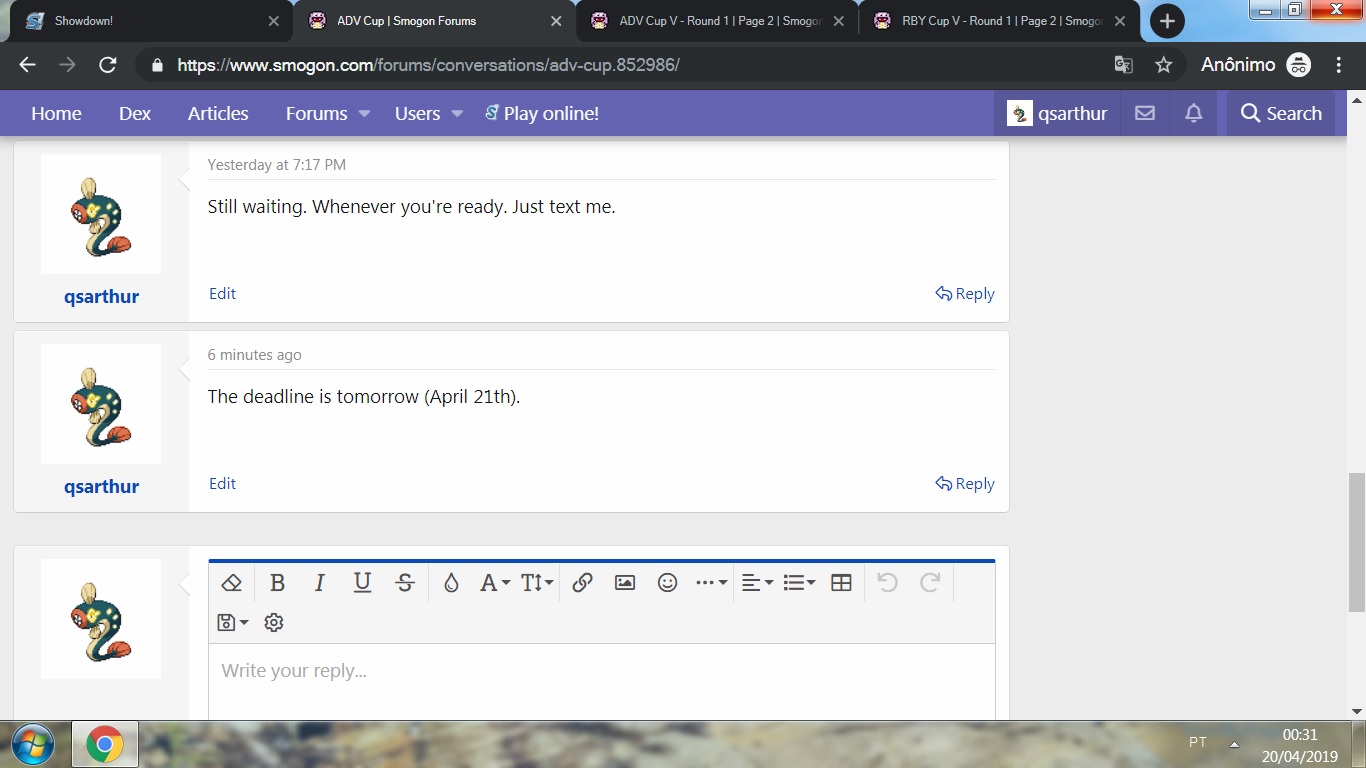1366x768 pixels.
Task: Toggle strikethrough formatting
Action: pos(405,583)
